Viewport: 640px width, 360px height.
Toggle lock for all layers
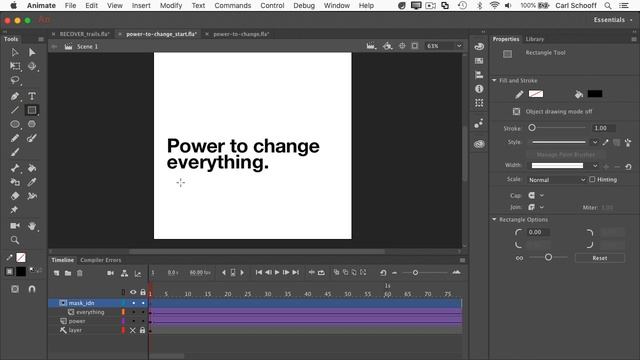(143, 292)
